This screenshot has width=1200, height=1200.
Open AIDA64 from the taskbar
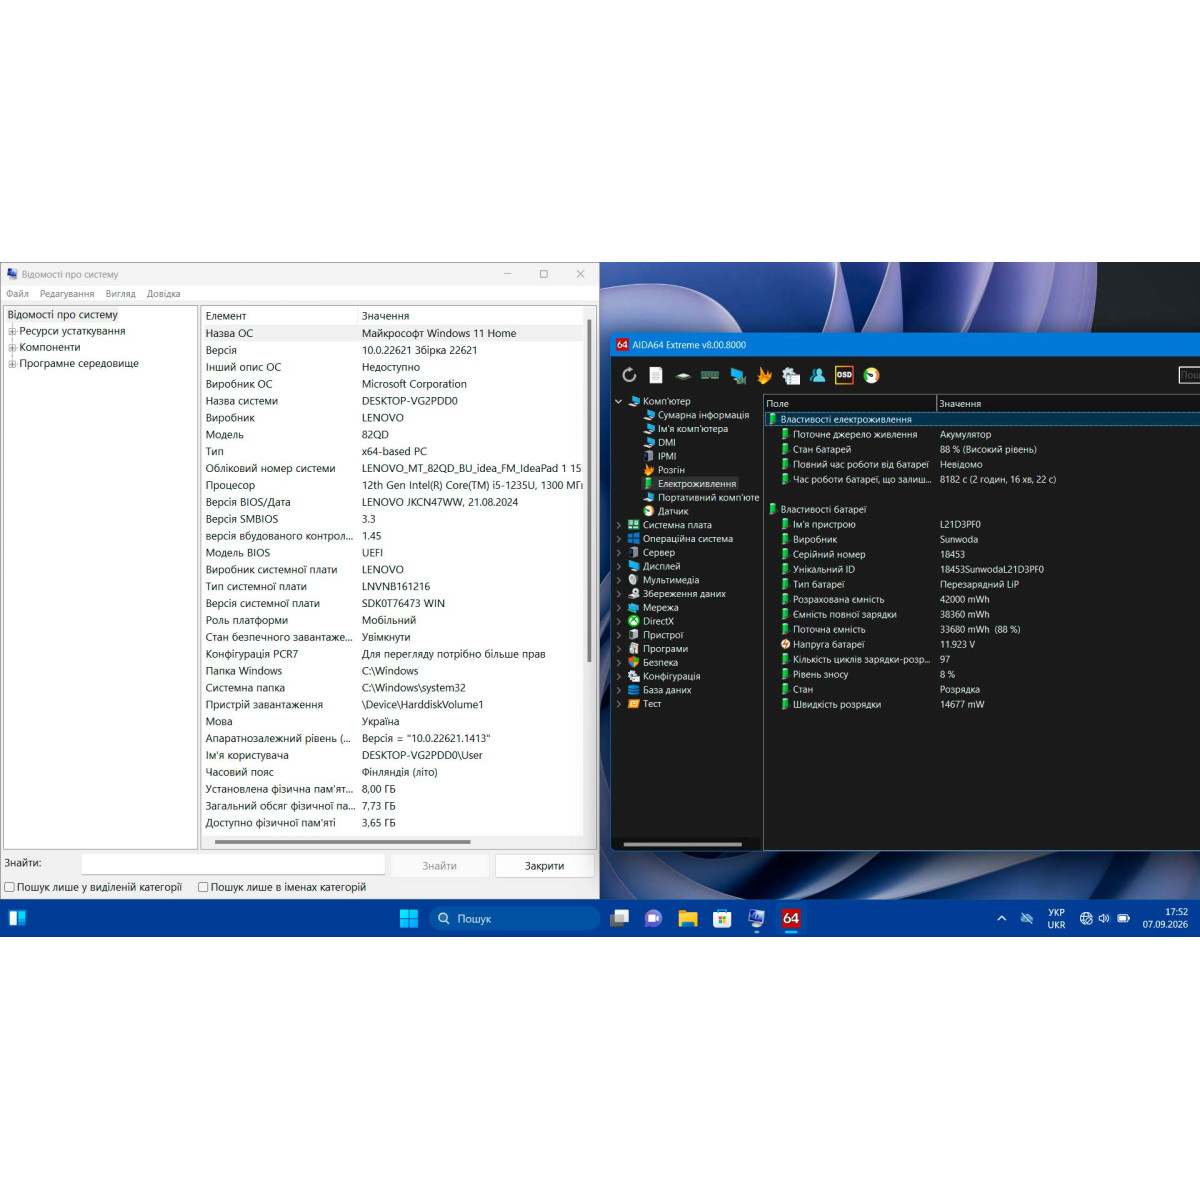791,918
